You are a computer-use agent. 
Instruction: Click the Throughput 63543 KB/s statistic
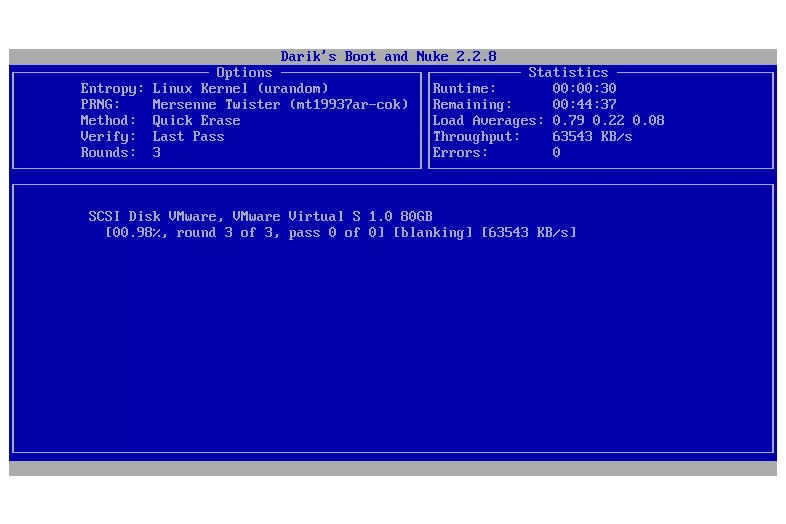coord(532,136)
